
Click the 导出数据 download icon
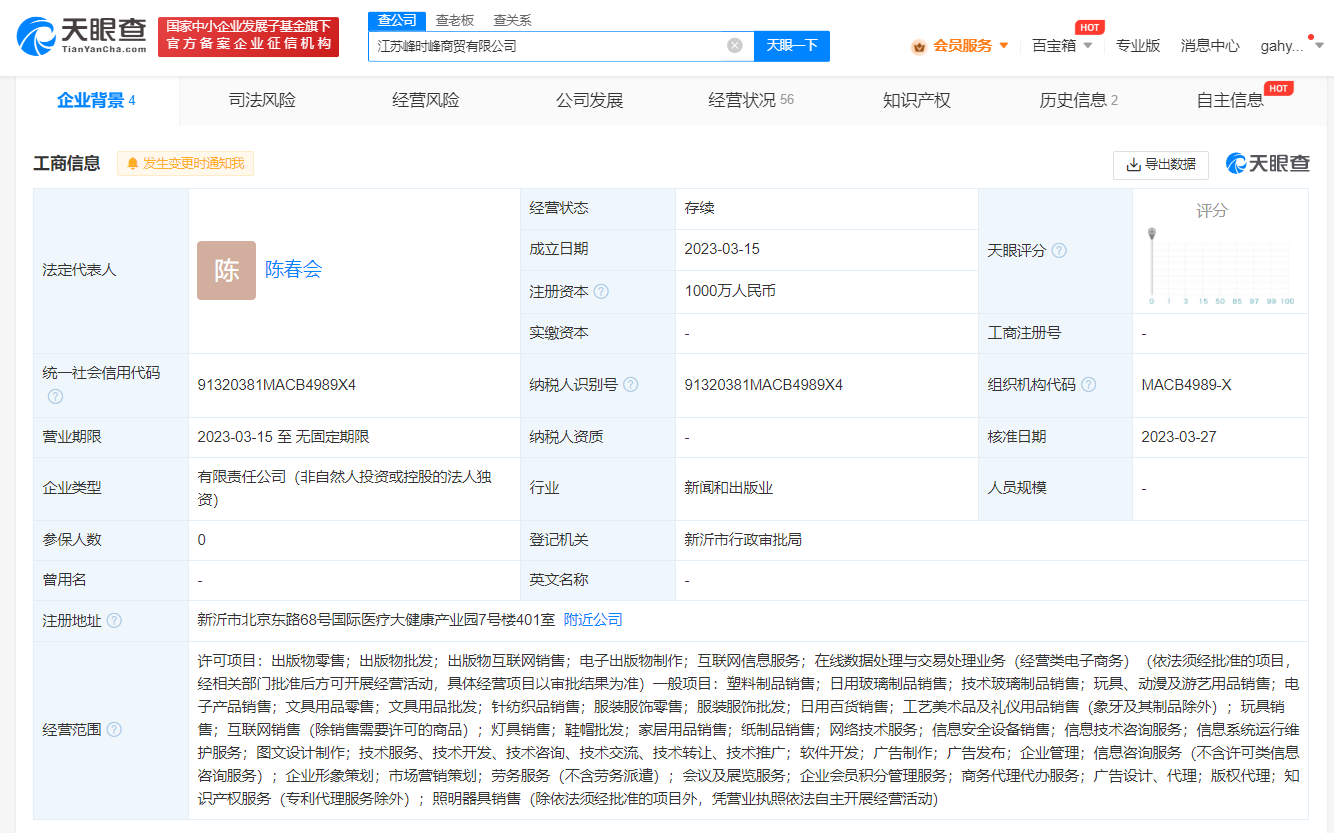[x=1134, y=165]
